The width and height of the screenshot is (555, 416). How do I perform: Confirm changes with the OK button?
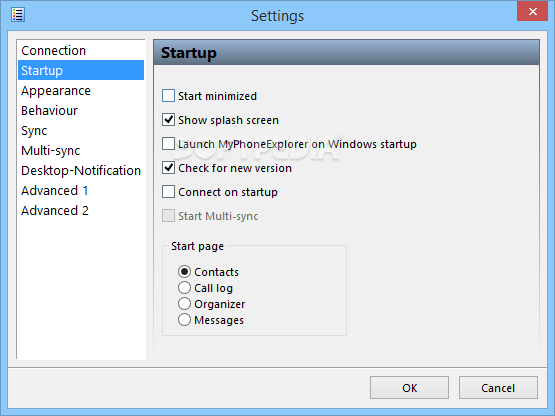coord(410,388)
